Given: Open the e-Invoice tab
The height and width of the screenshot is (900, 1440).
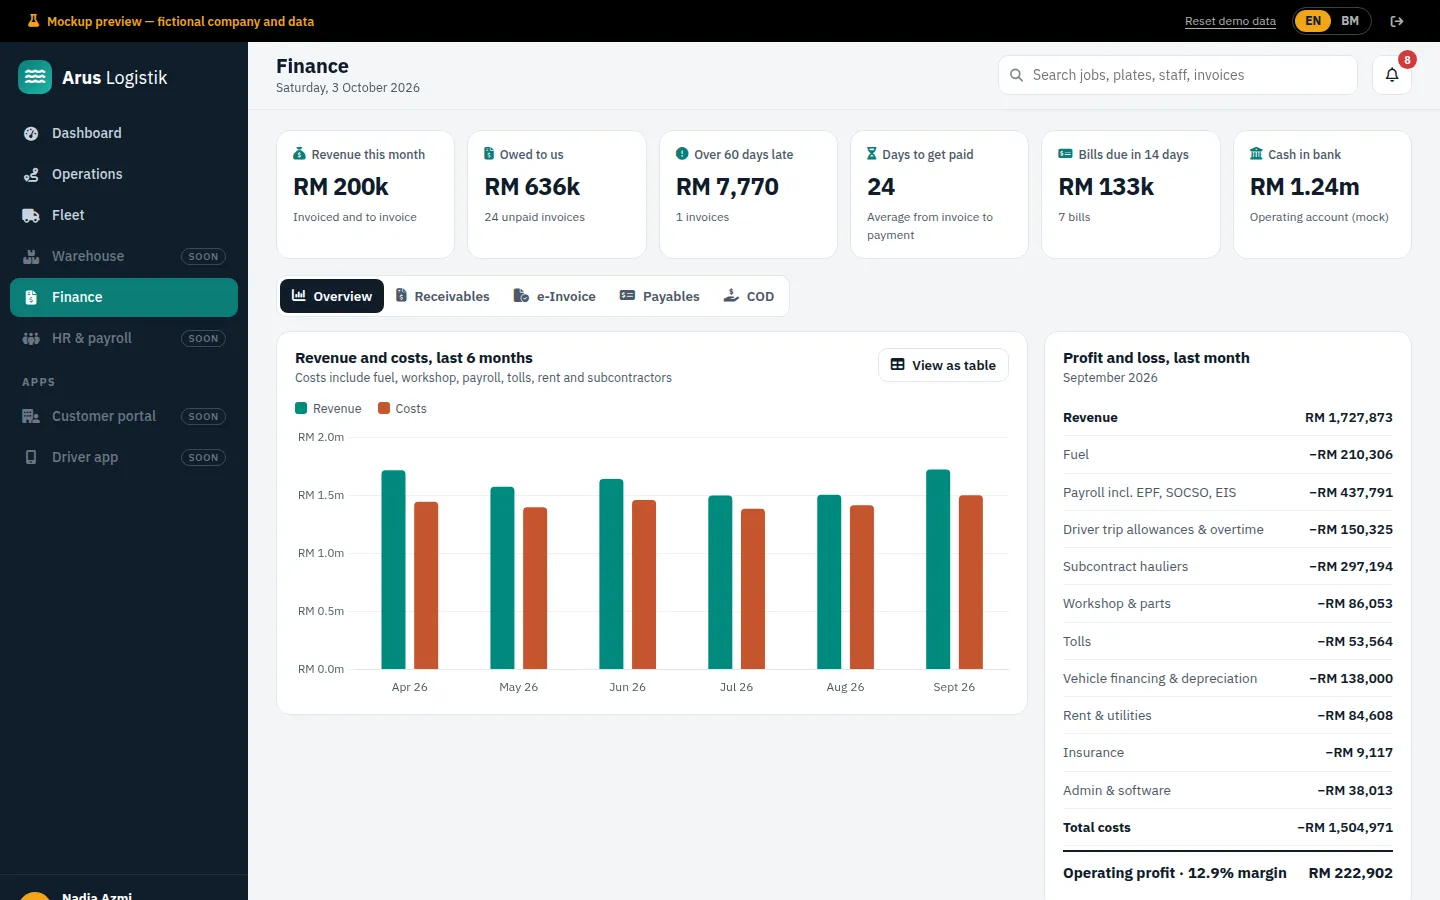Looking at the screenshot, I should coord(554,296).
